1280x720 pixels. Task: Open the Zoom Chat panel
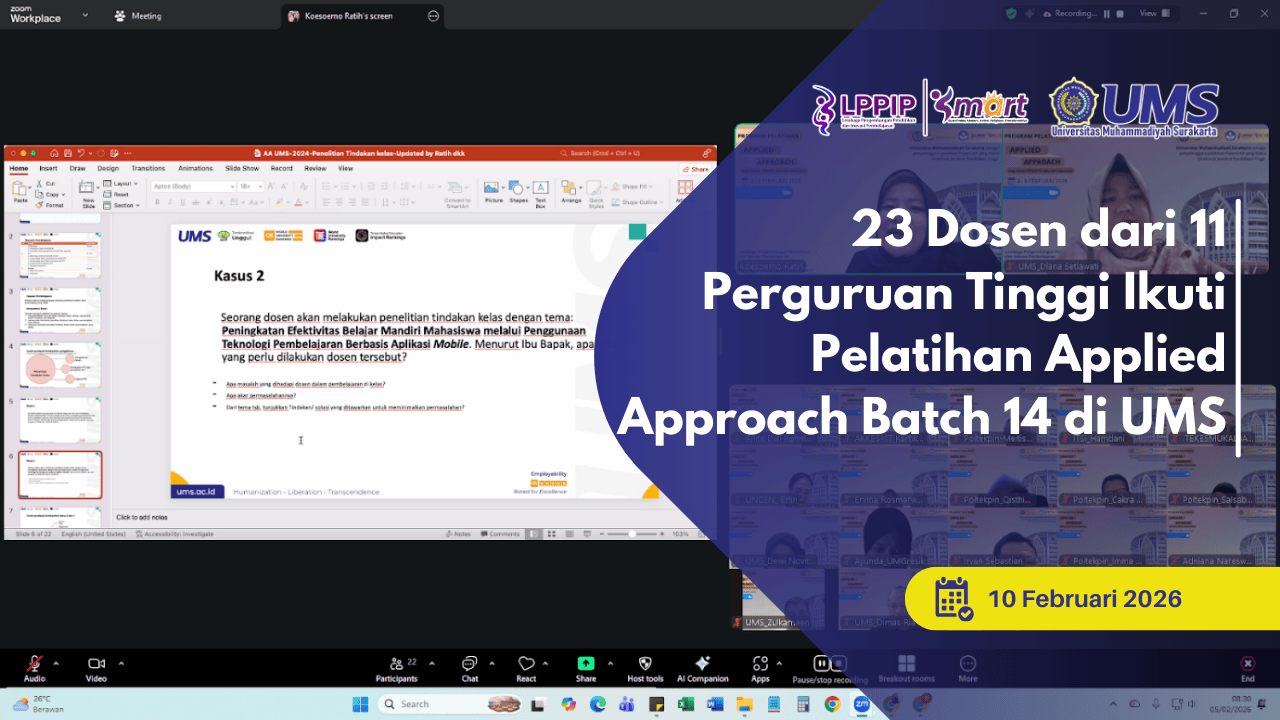point(469,668)
